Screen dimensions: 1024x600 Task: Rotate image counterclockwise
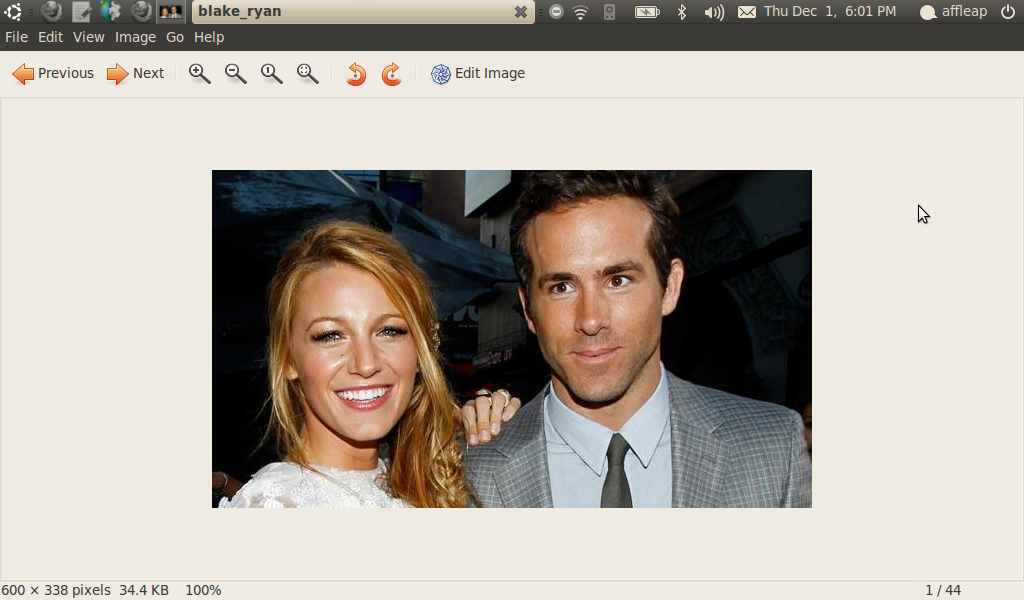click(356, 74)
